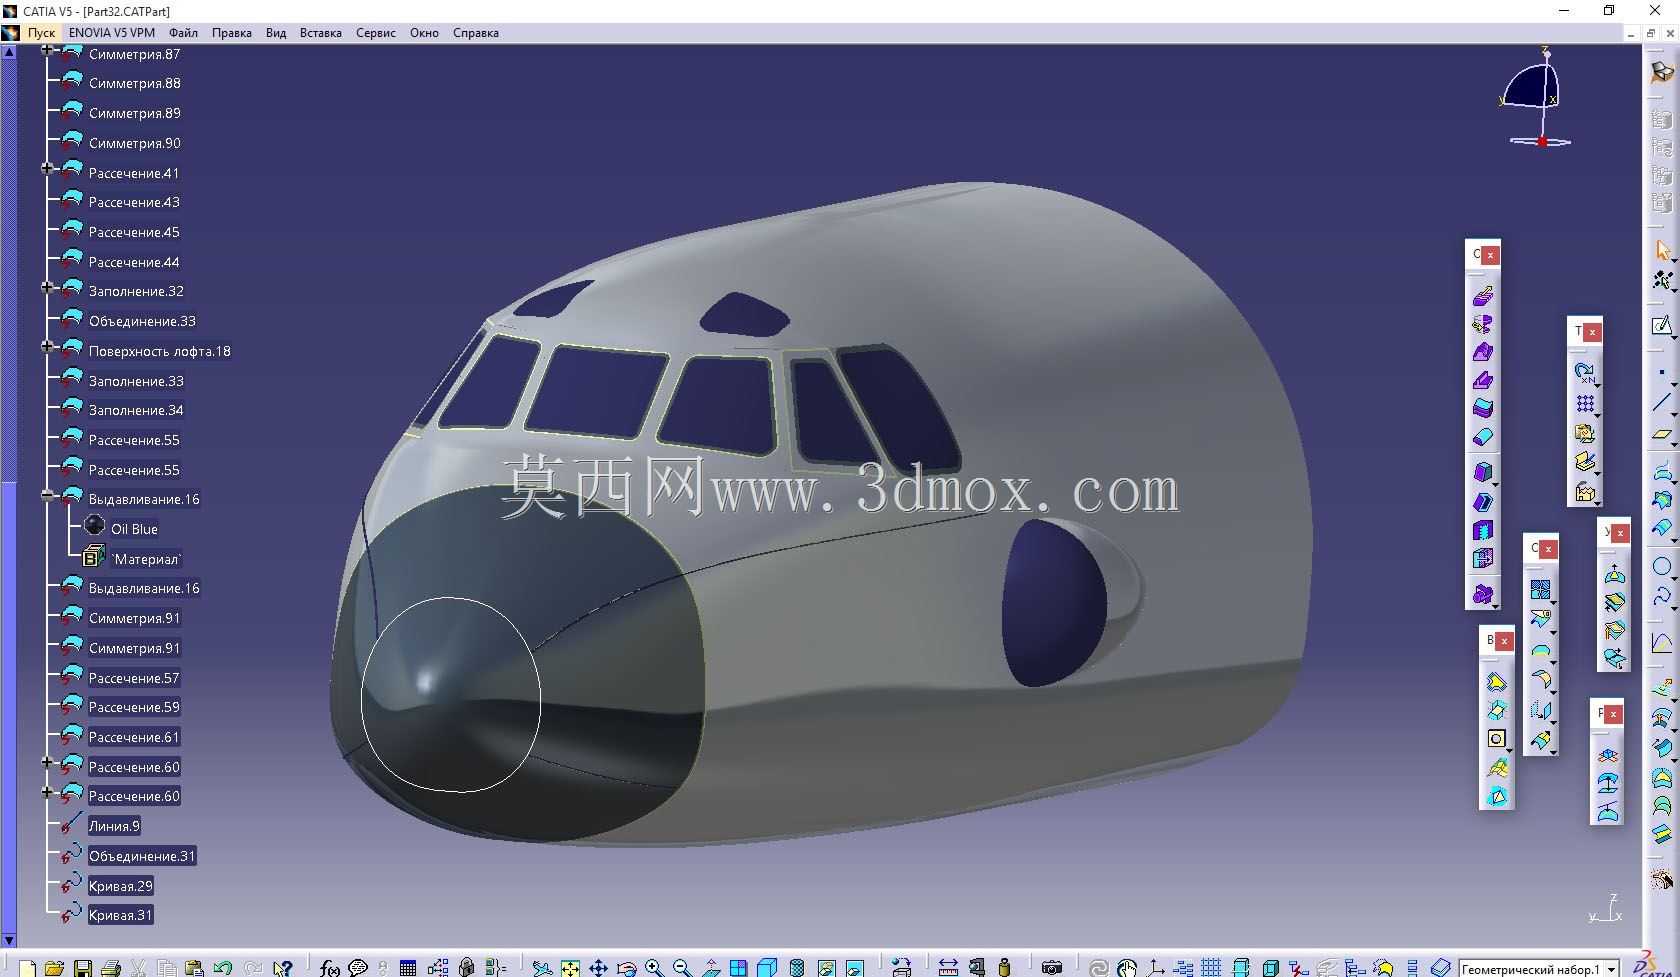Select Рассечение.57 in the tree
This screenshot has height=977, width=1680.
[134, 678]
